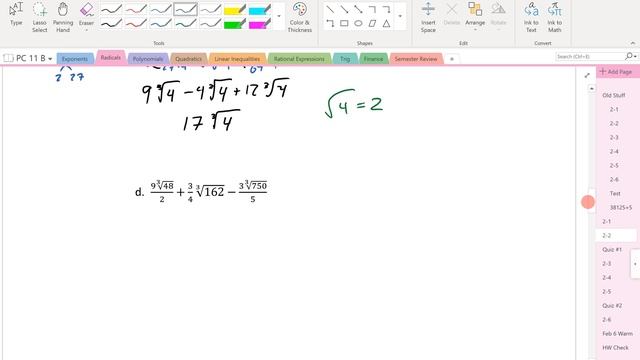This screenshot has width=640, height=360.
Task: Select the single arrow shape
Action: coord(344,9)
